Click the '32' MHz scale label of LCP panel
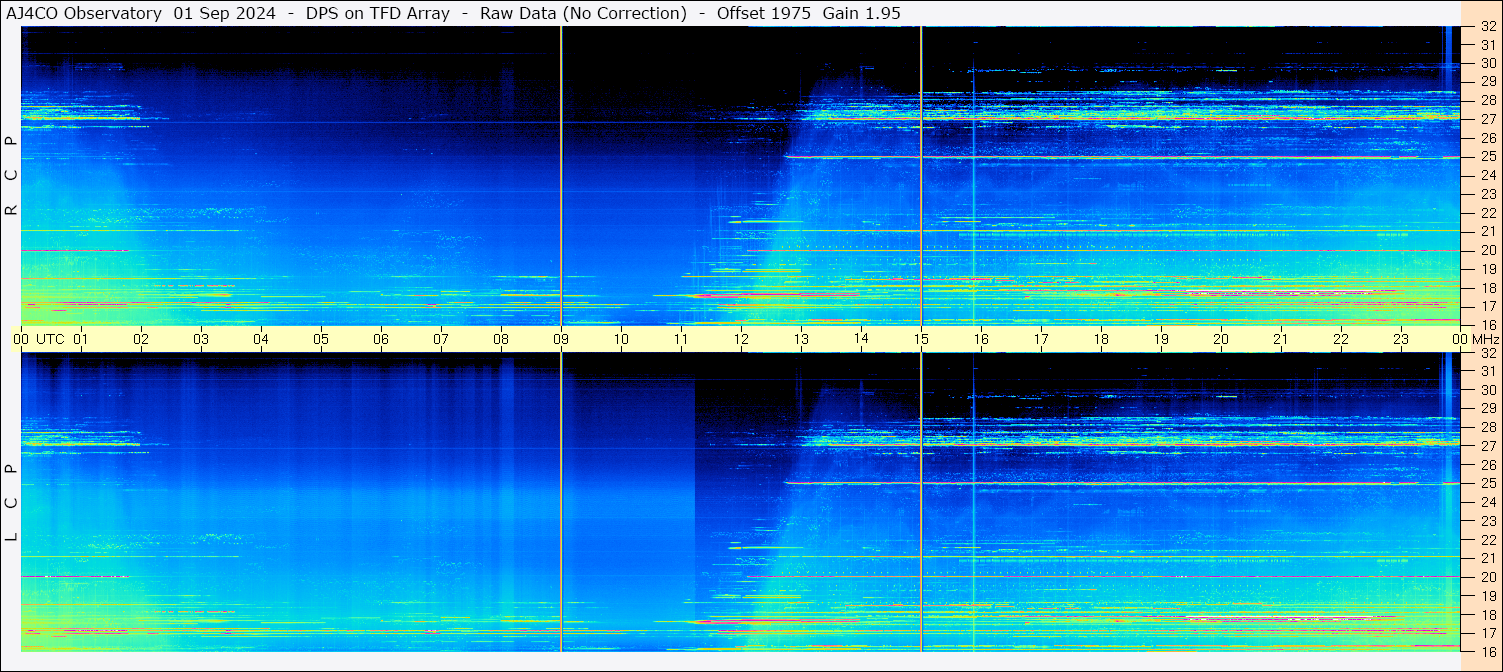 point(1488,353)
